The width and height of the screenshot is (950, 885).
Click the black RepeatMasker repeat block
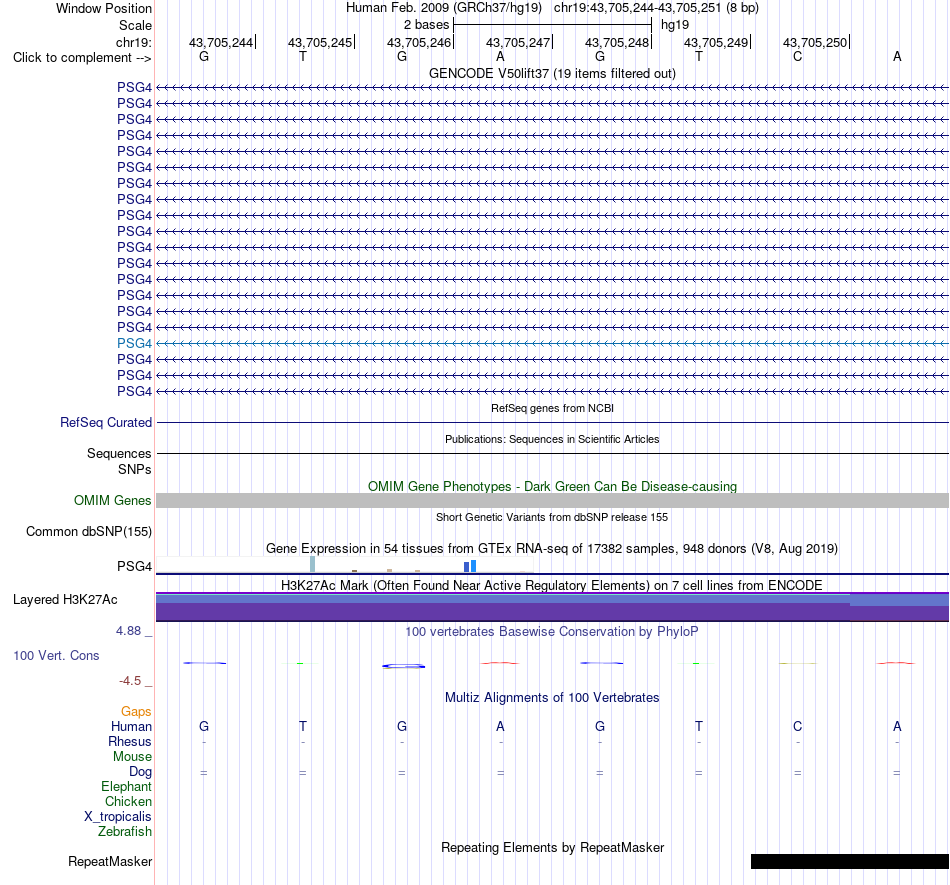849,861
